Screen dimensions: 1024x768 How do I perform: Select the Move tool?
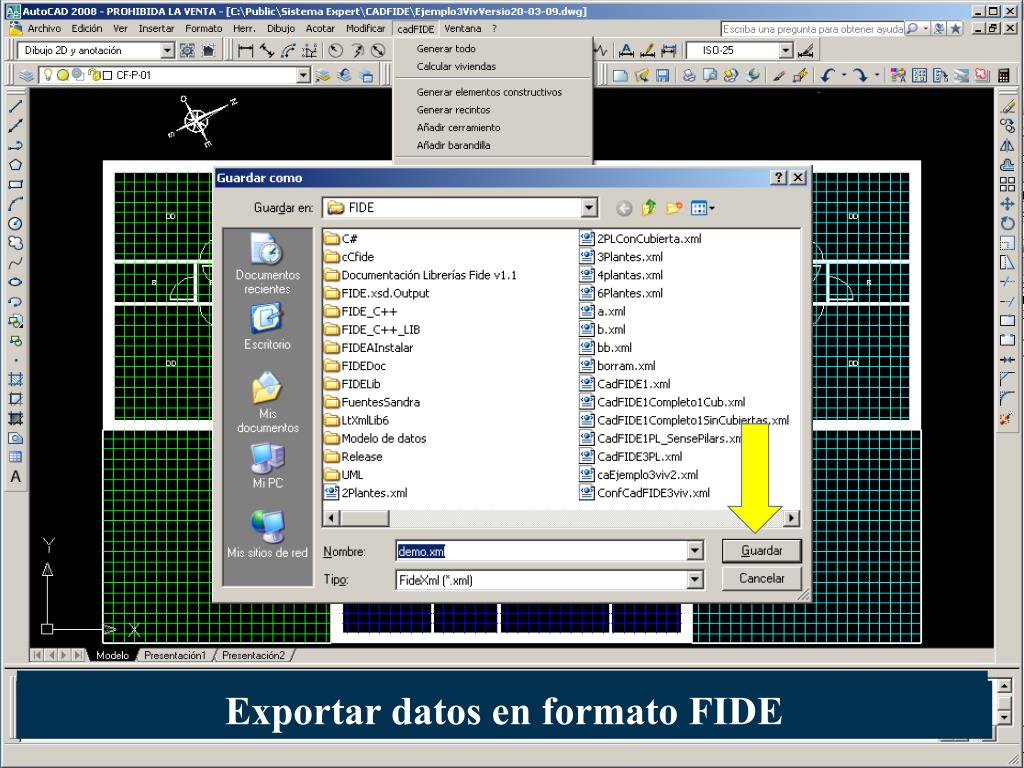pyautogui.click(x=1008, y=204)
